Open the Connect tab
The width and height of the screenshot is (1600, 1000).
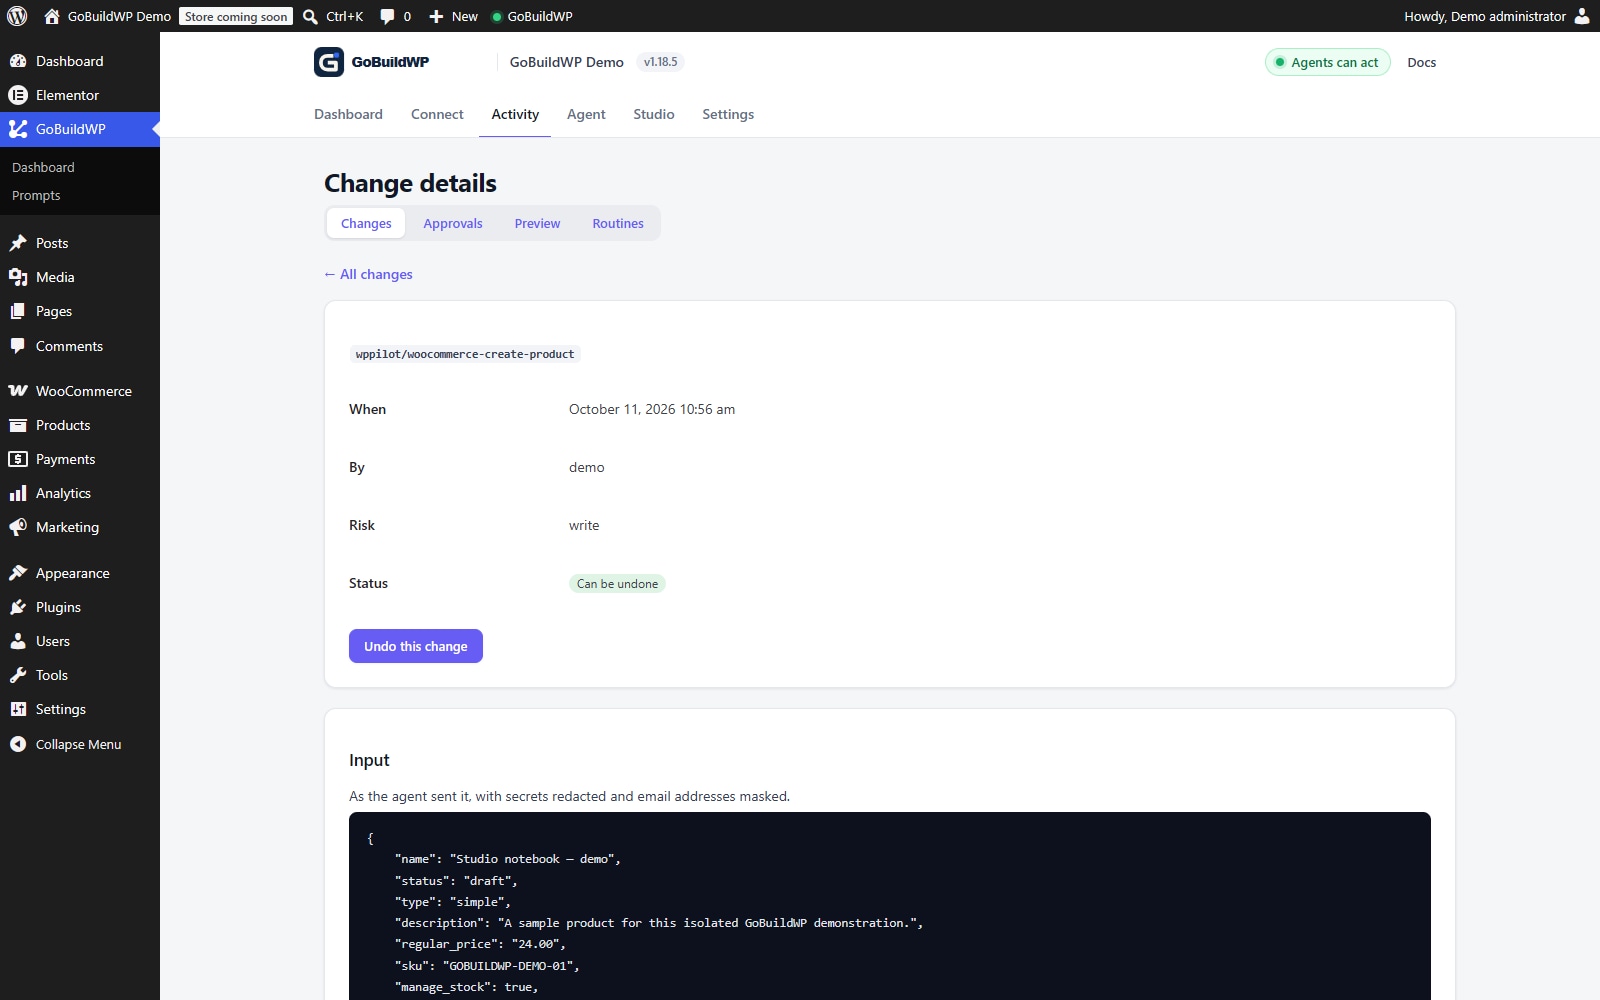(x=437, y=114)
